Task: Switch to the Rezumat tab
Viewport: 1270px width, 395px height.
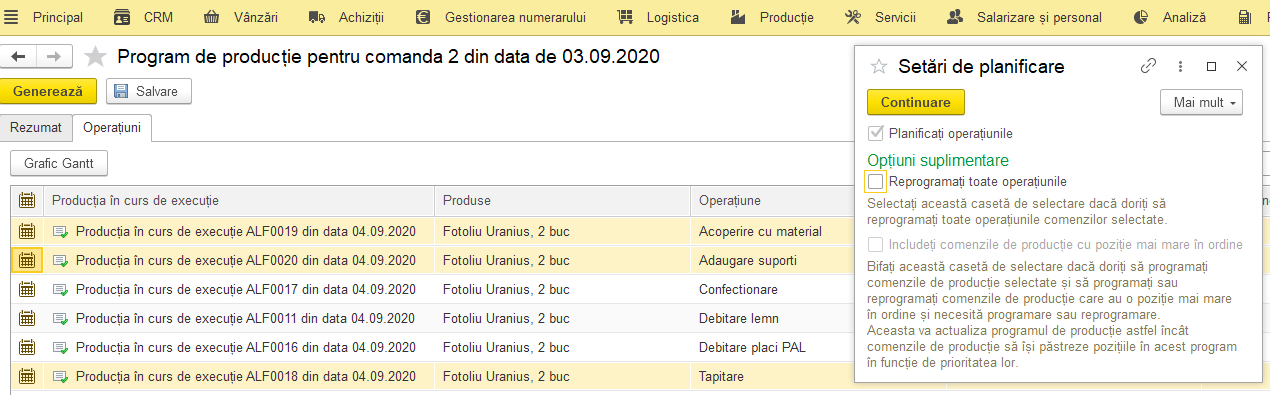Action: coord(37,128)
